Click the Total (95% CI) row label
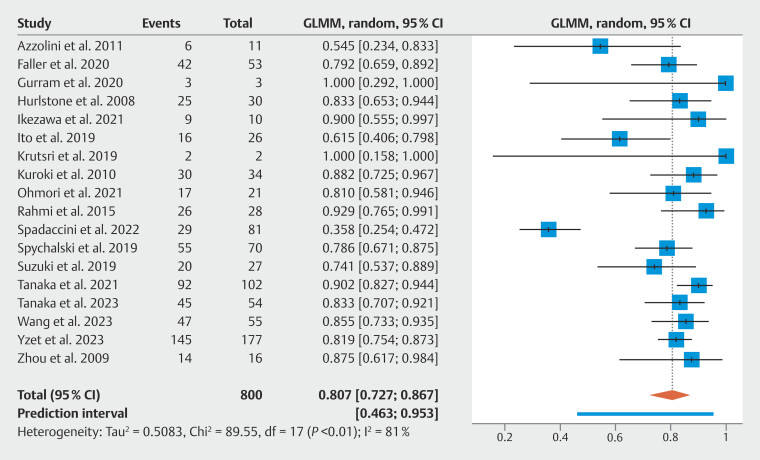The width and height of the screenshot is (760, 460). pyautogui.click(x=64, y=394)
